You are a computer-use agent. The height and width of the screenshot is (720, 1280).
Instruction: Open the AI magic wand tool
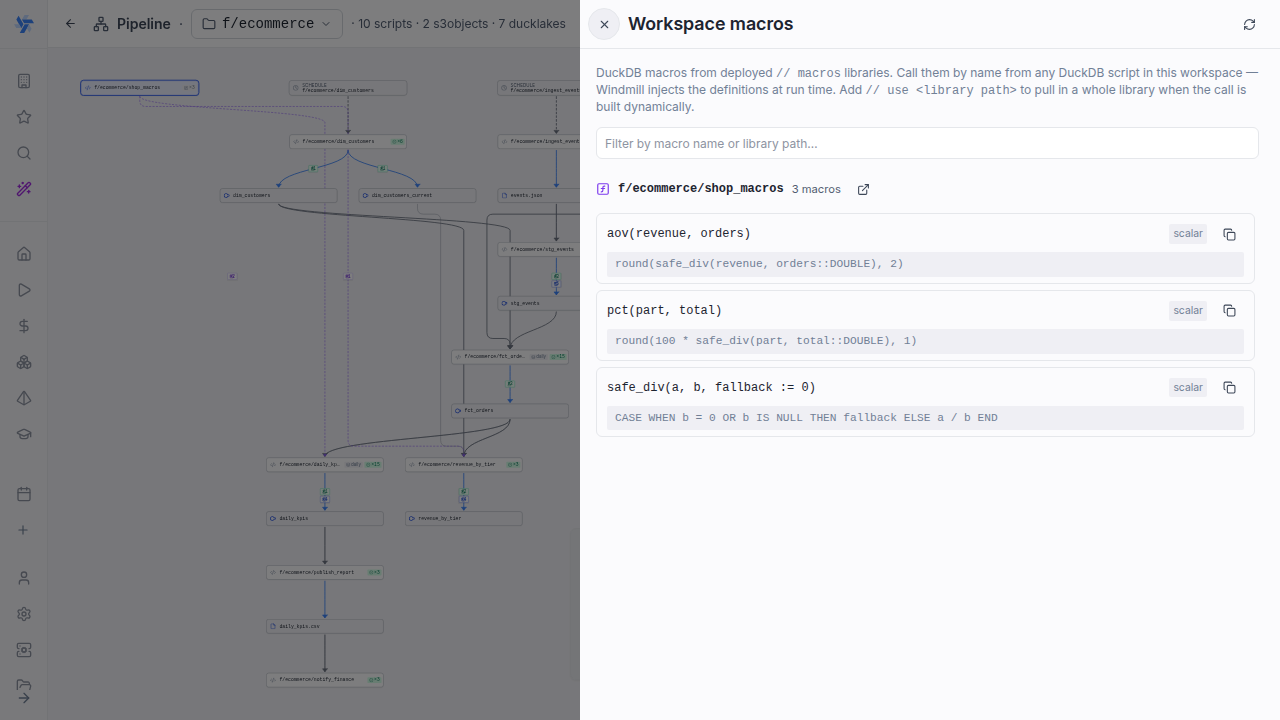24,189
